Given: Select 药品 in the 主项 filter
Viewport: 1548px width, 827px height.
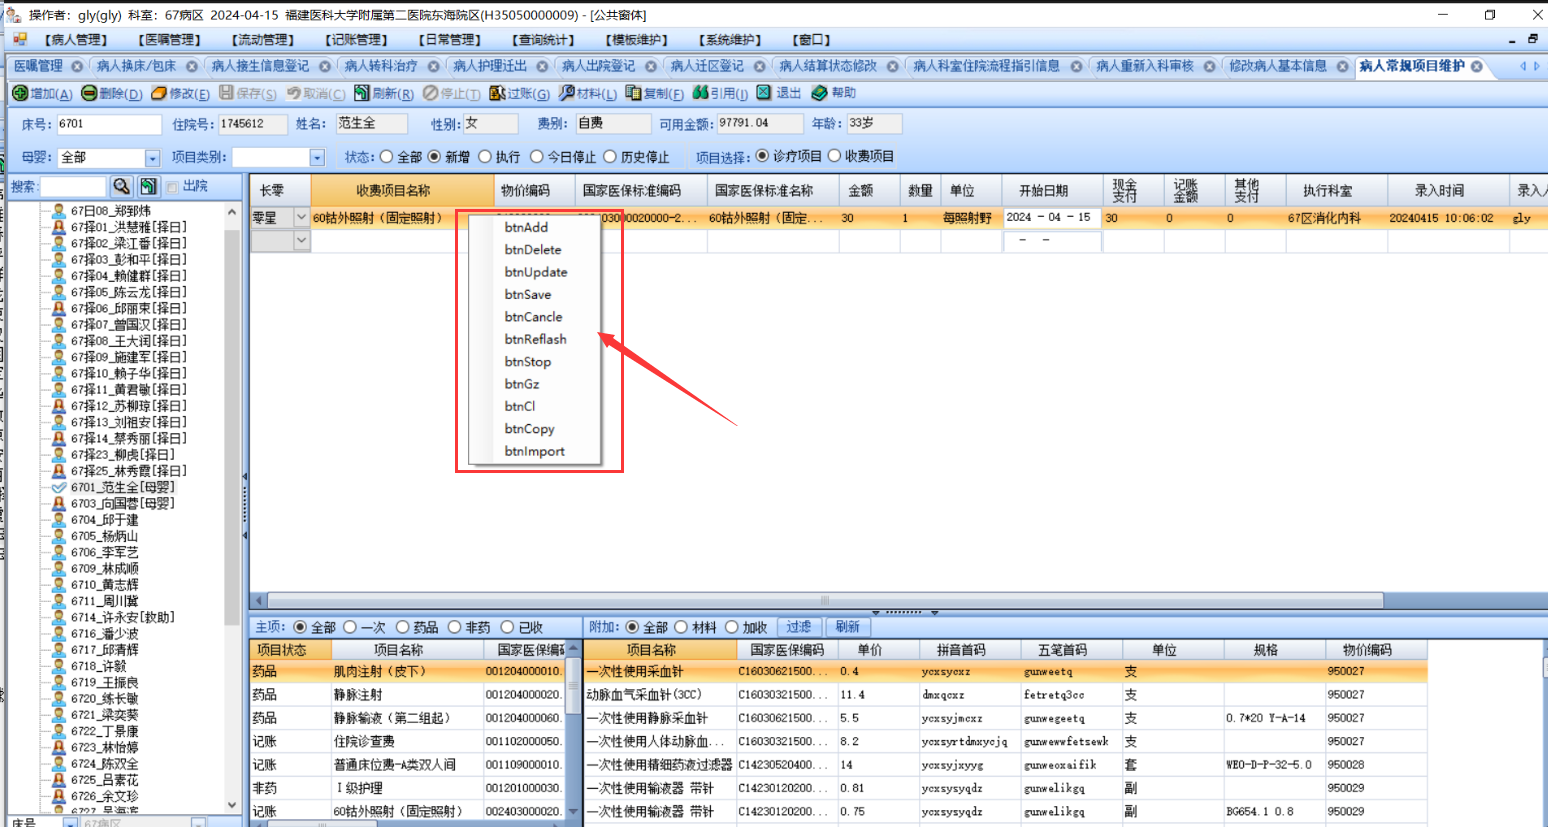Looking at the screenshot, I should click(402, 627).
